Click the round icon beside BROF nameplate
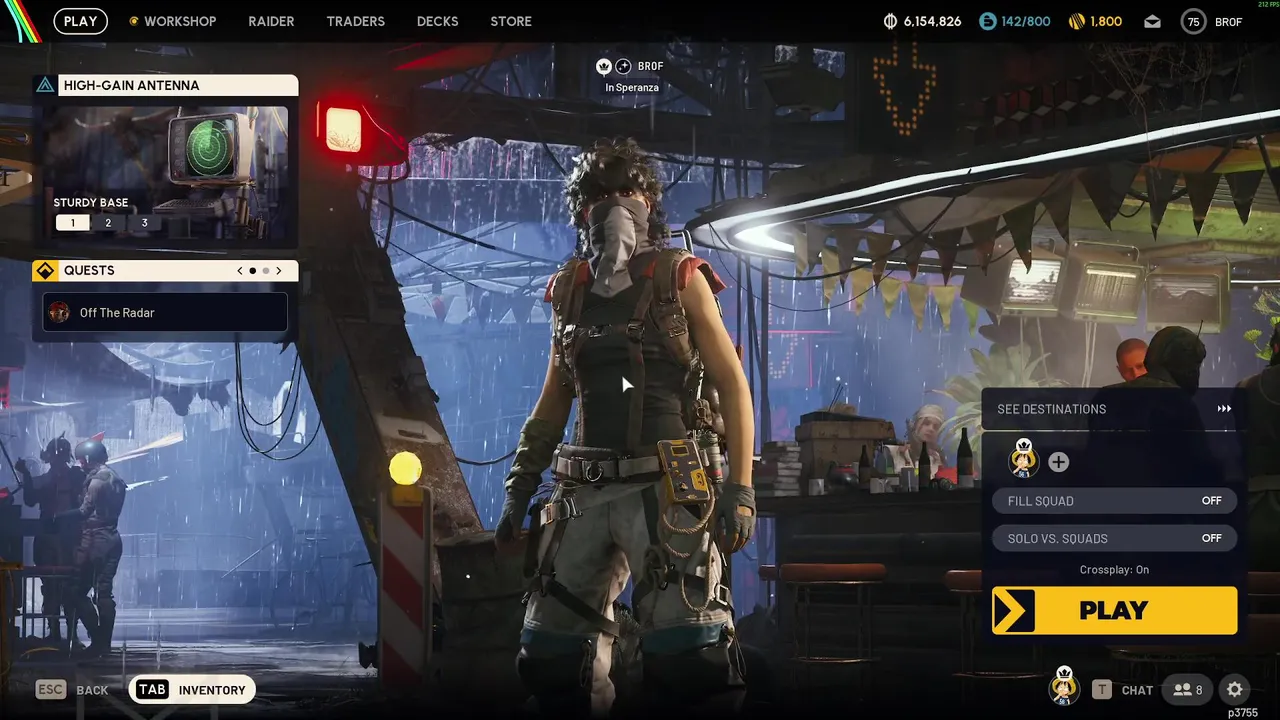Viewport: 1280px width, 720px height. (623, 66)
